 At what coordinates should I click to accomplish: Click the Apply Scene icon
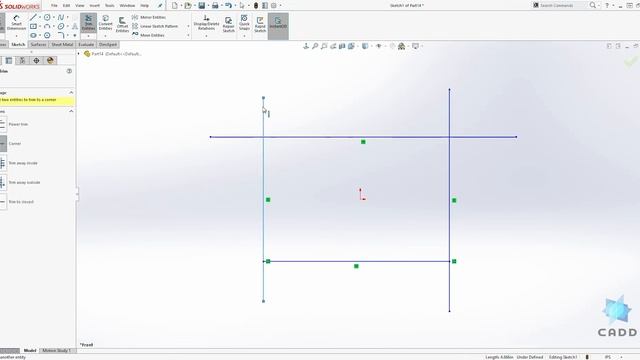[402, 46]
